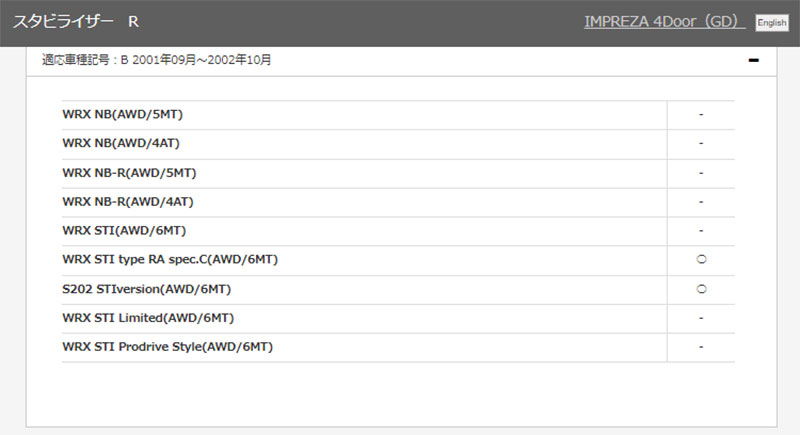Viewport: 800px width, 435px height.
Task: Click the dash cell for WRX STI(AWD/6MT)
Action: pos(701,231)
